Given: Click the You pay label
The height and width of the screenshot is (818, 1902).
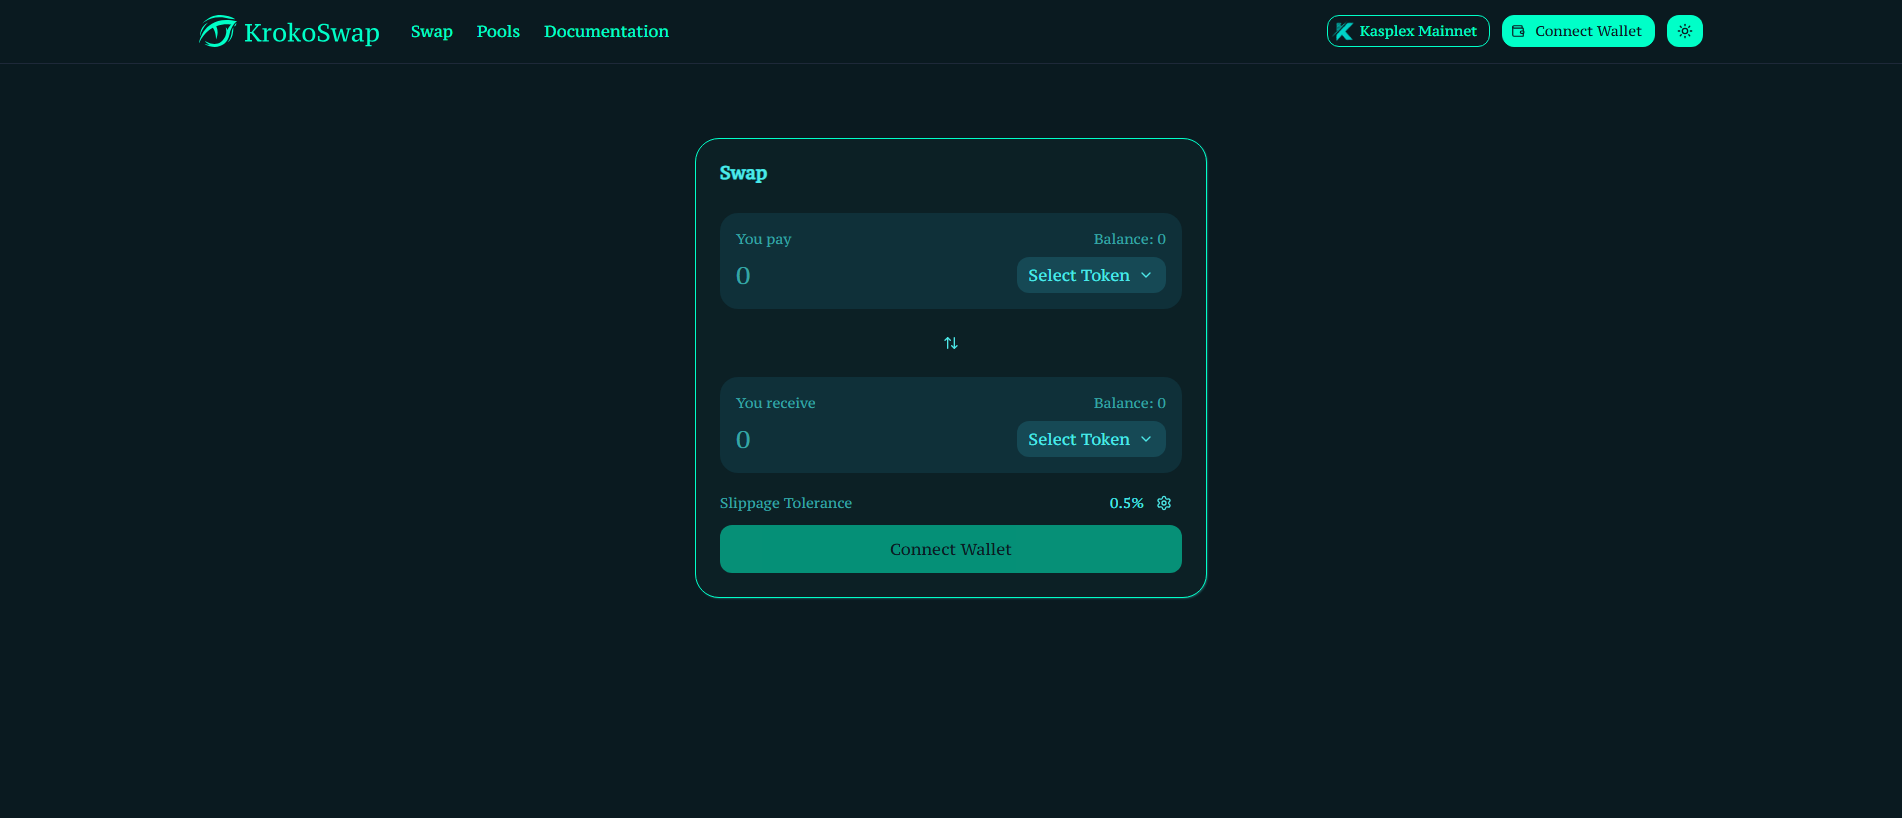Looking at the screenshot, I should click(764, 239).
